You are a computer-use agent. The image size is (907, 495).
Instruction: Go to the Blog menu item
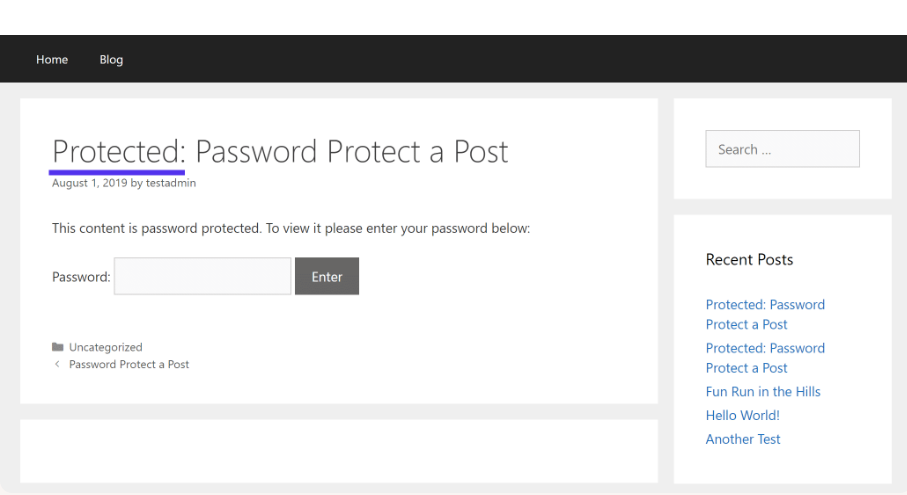click(111, 60)
